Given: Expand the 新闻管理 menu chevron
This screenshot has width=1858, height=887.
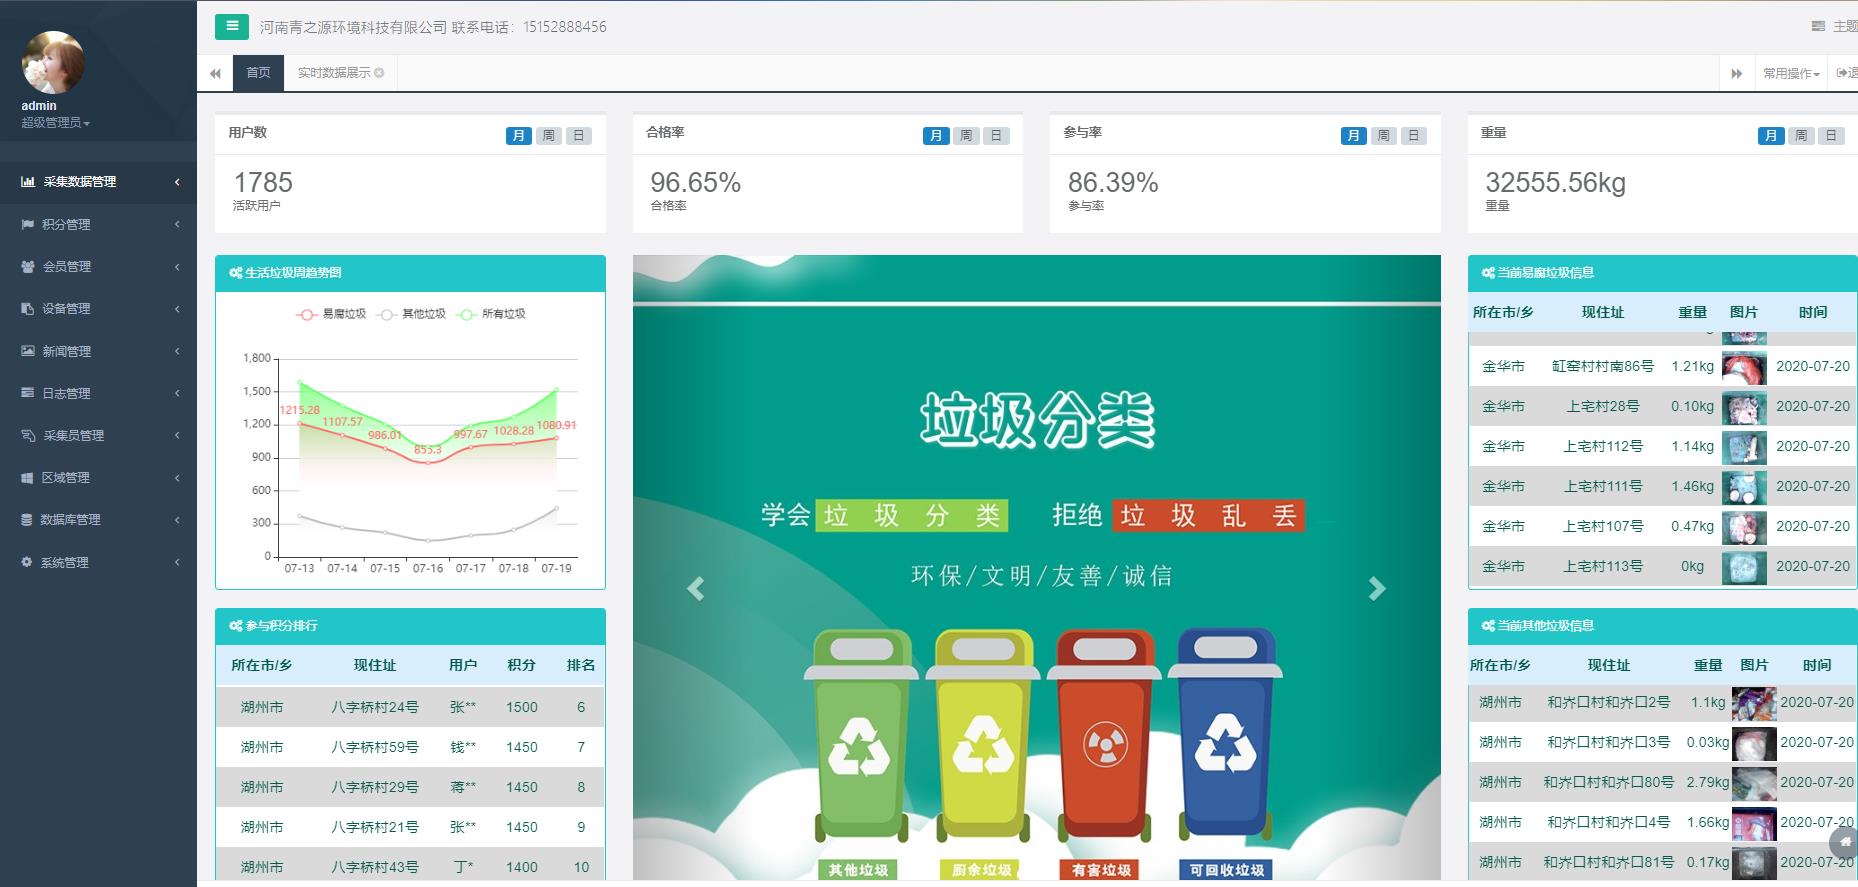Looking at the screenshot, I should [x=177, y=351].
